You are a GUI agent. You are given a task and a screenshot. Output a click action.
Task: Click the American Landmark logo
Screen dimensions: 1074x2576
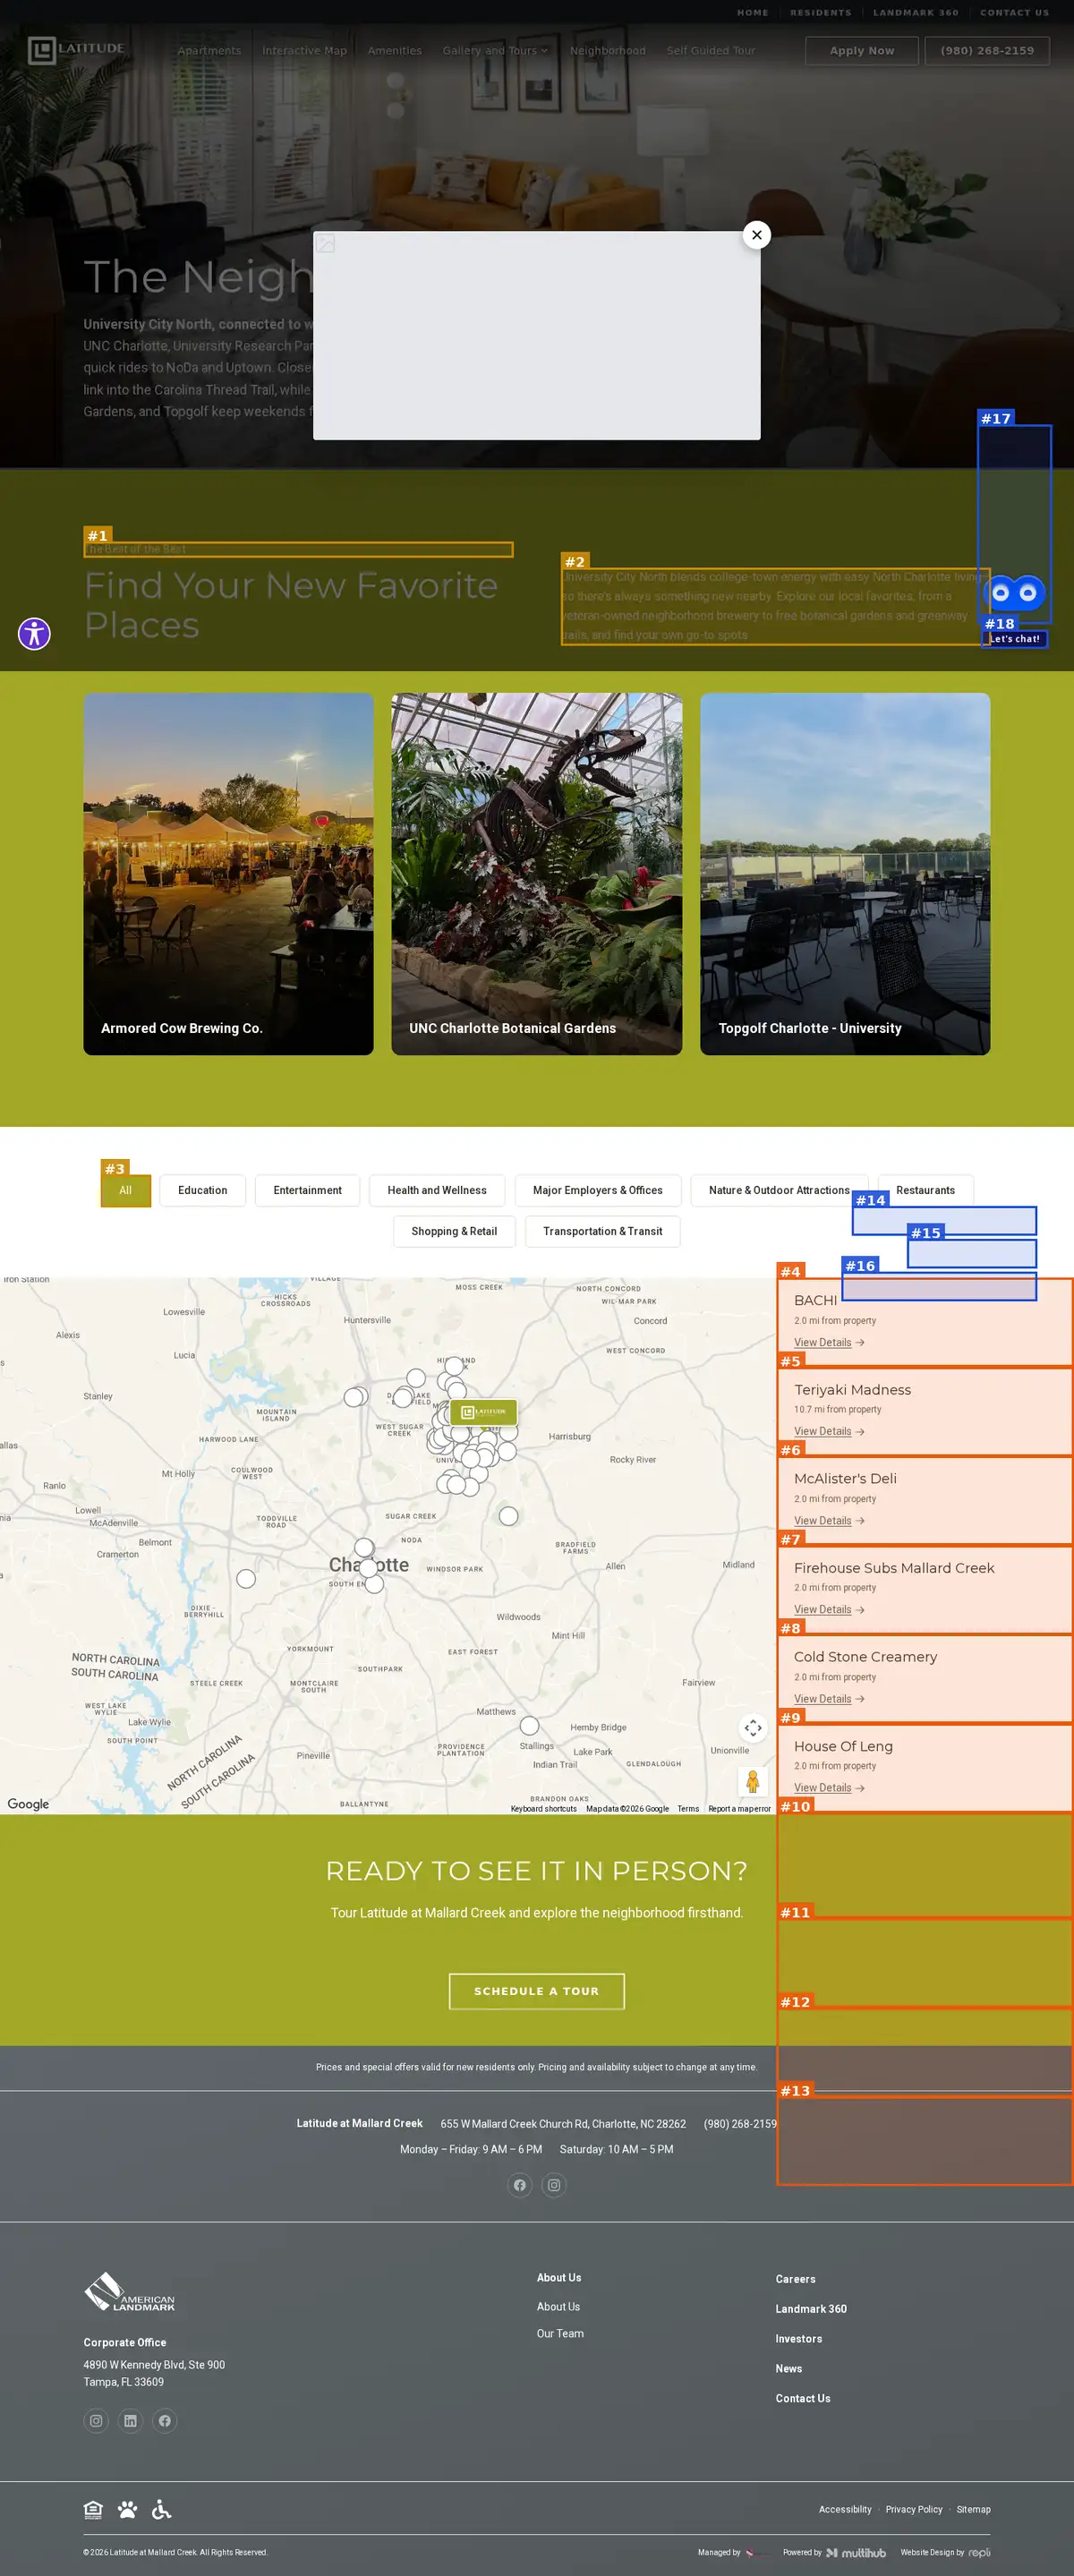click(129, 2291)
